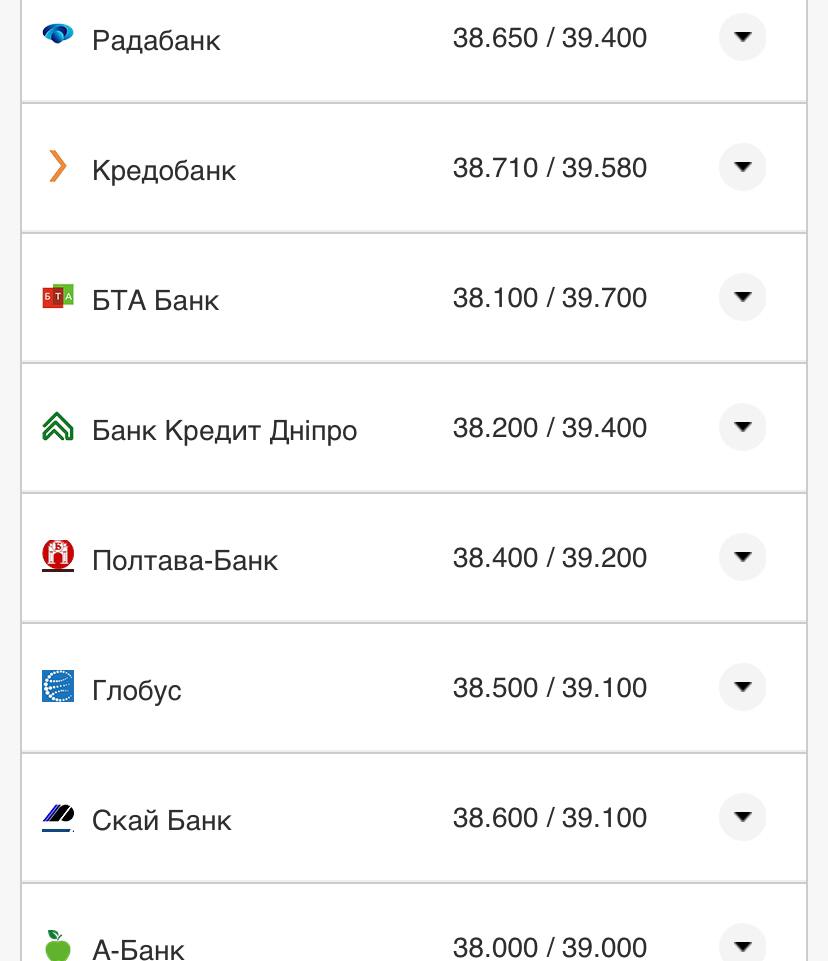Select the Скай Банк name text
This screenshot has width=828, height=961.
[x=162, y=821]
